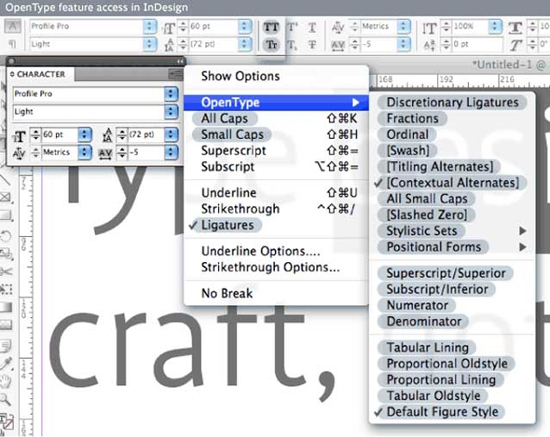The width and height of the screenshot is (550, 437).
Task: Choose Show Options from panel menu
Action: [240, 76]
